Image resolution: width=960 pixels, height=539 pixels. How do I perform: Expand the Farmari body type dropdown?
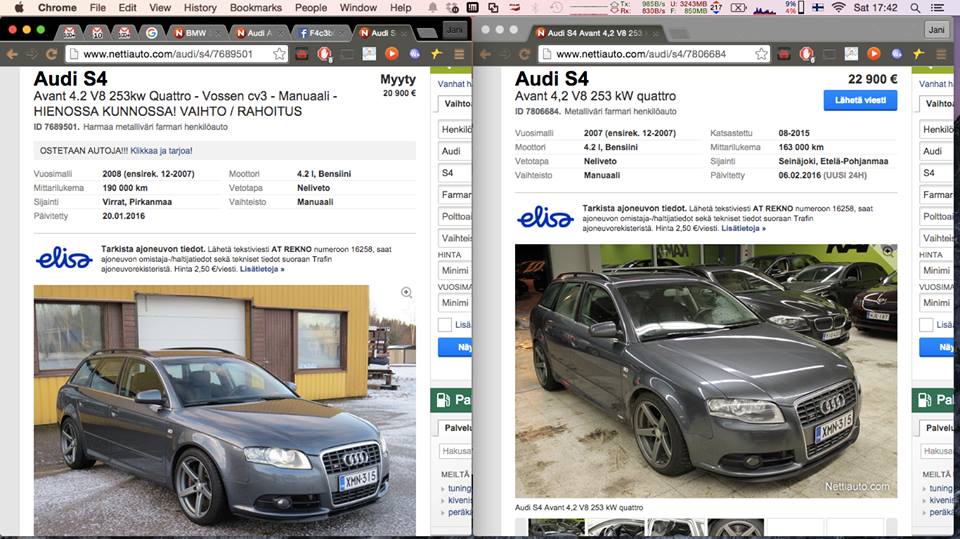point(455,195)
